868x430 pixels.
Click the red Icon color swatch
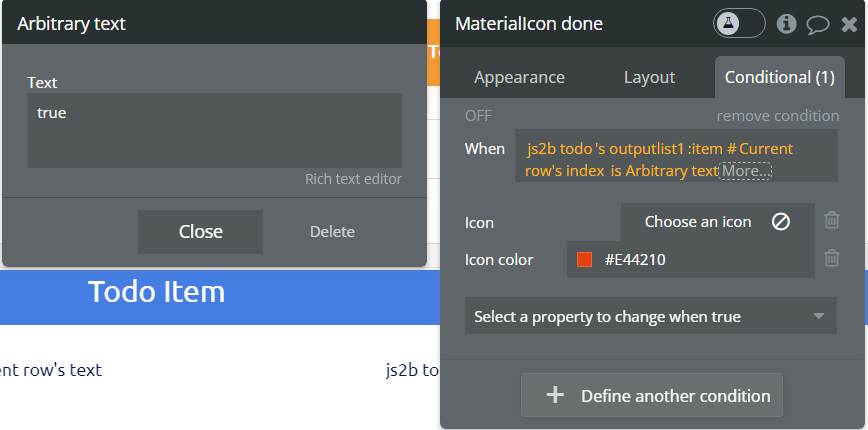coord(585,260)
